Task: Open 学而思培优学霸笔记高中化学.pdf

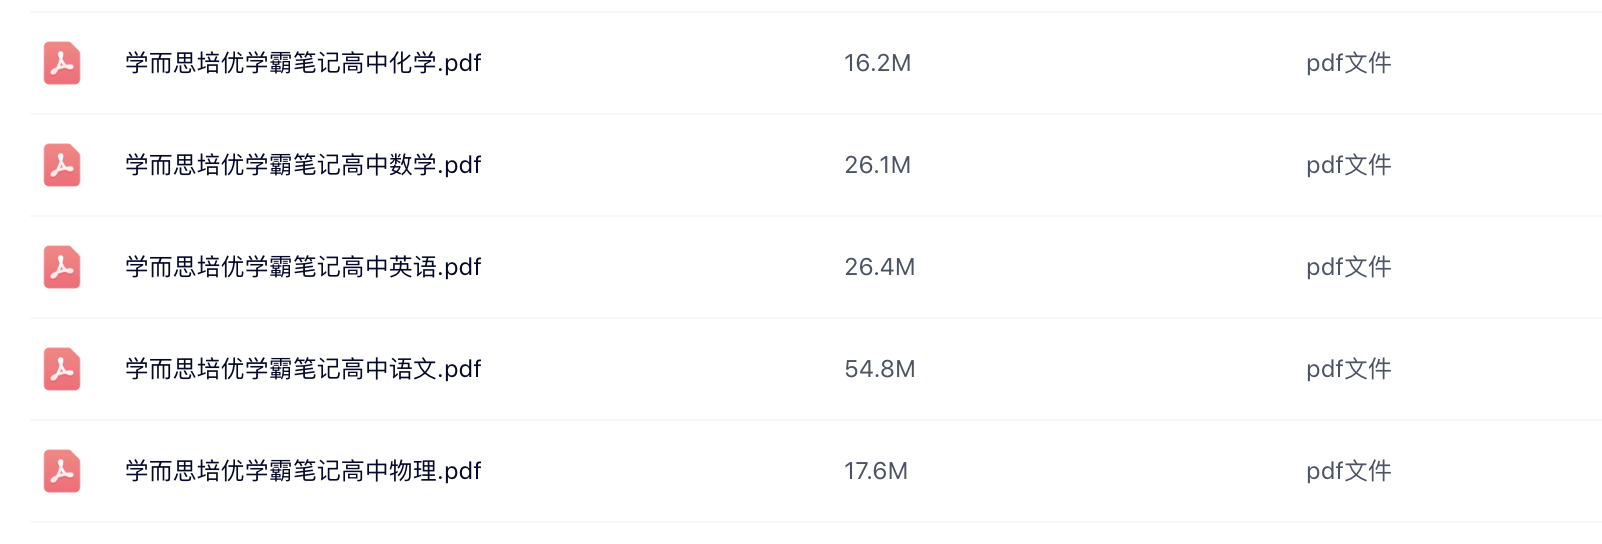Action: (303, 63)
